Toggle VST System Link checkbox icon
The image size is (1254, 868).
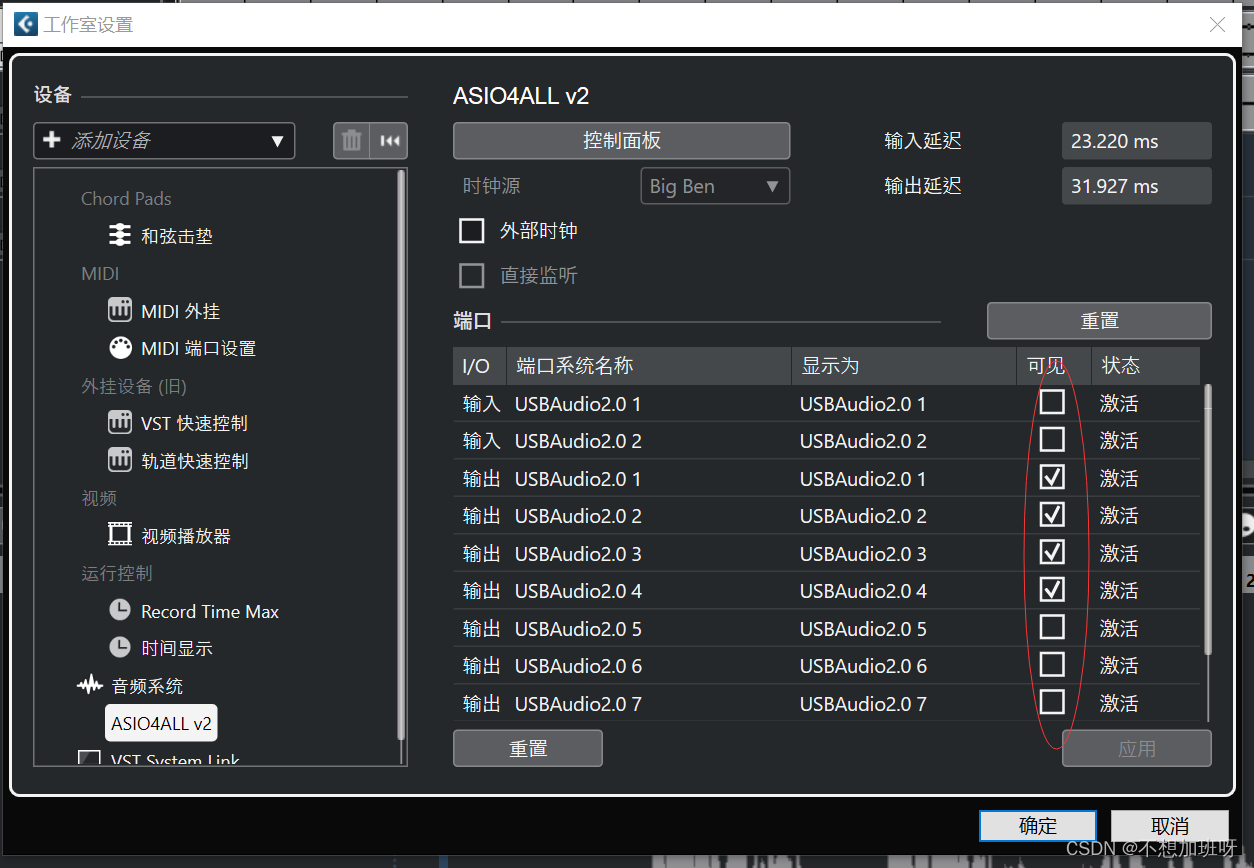90,758
